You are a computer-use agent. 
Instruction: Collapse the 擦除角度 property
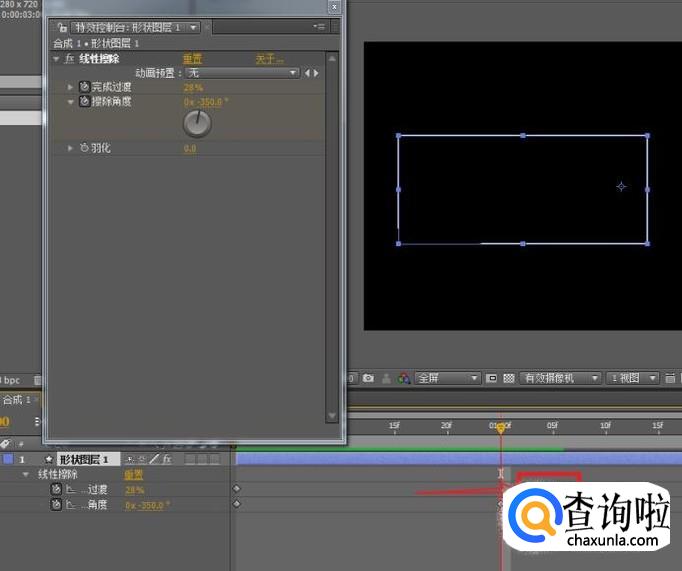click(70, 102)
